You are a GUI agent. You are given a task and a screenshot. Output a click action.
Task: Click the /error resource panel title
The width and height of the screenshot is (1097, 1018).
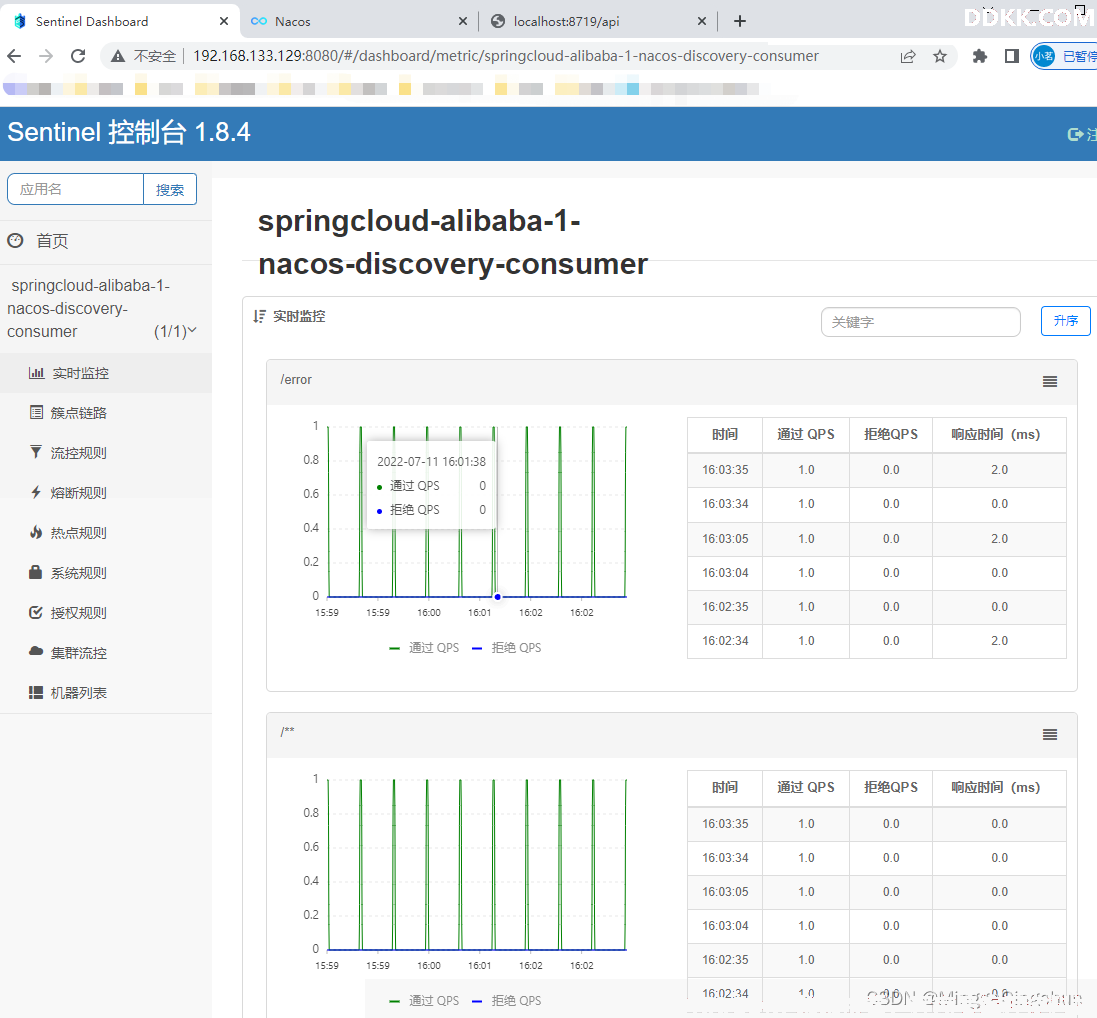click(296, 380)
